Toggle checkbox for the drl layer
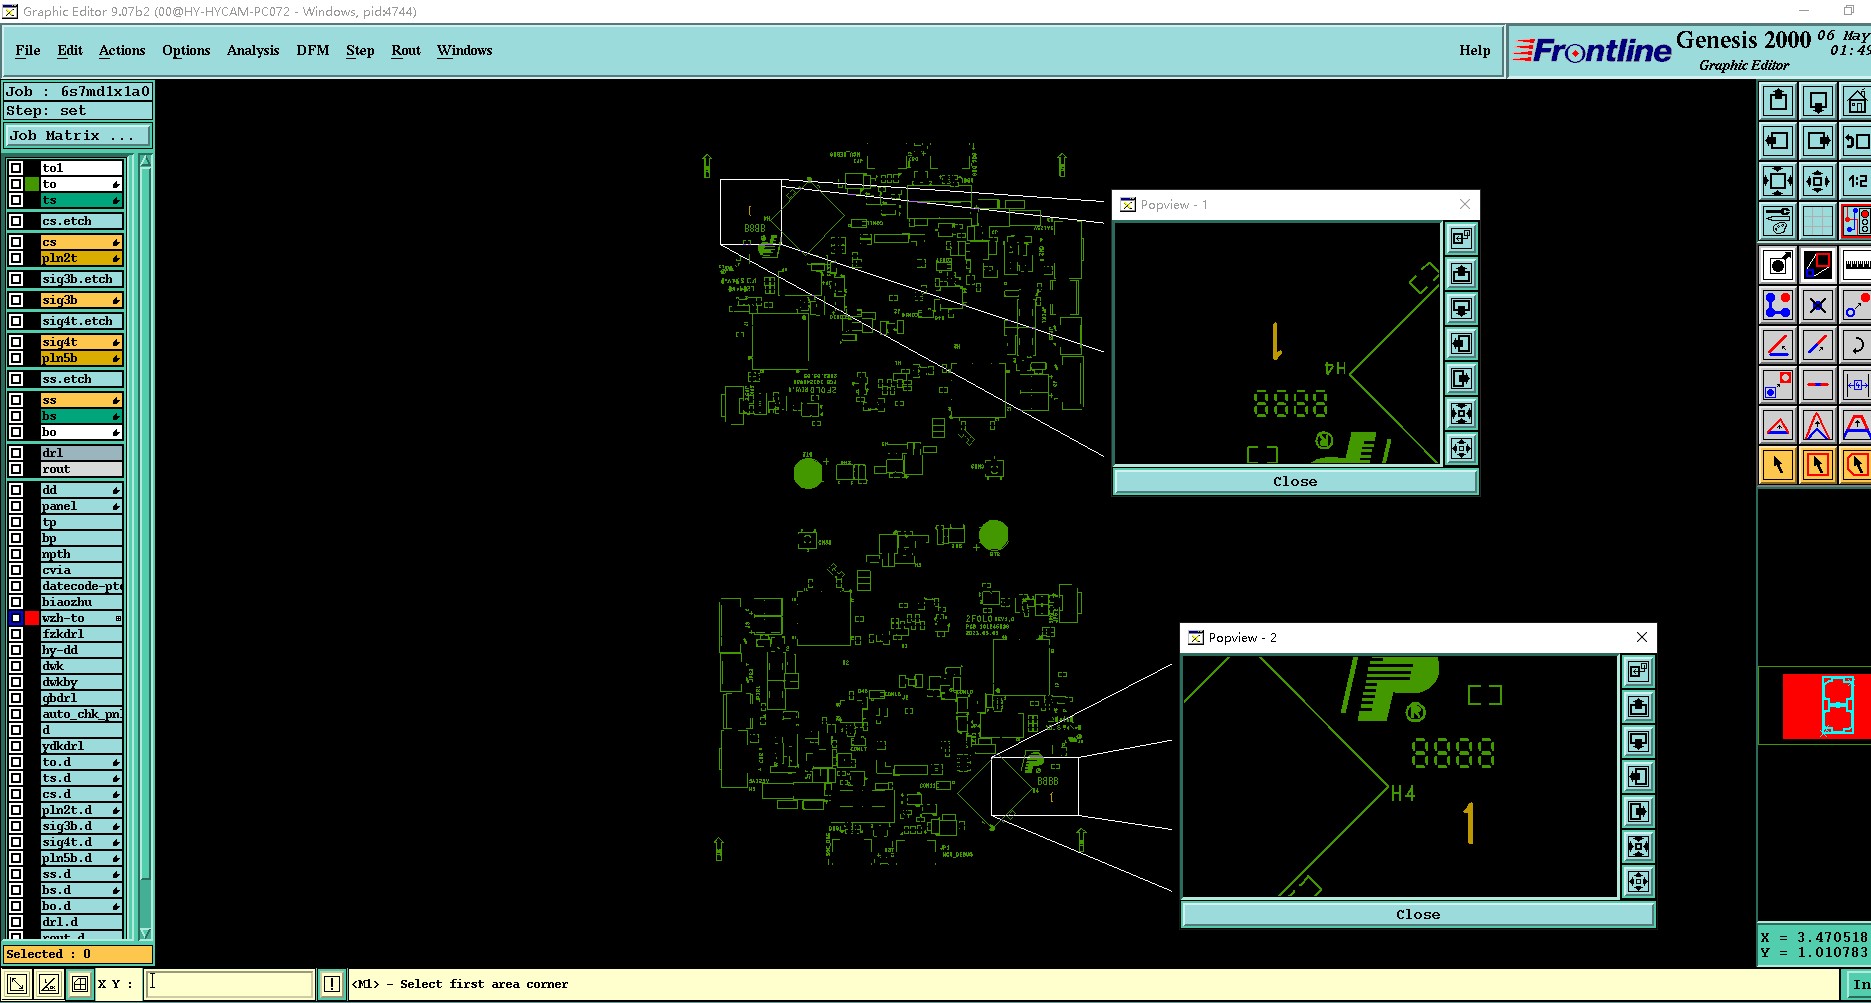 pyautogui.click(x=16, y=453)
